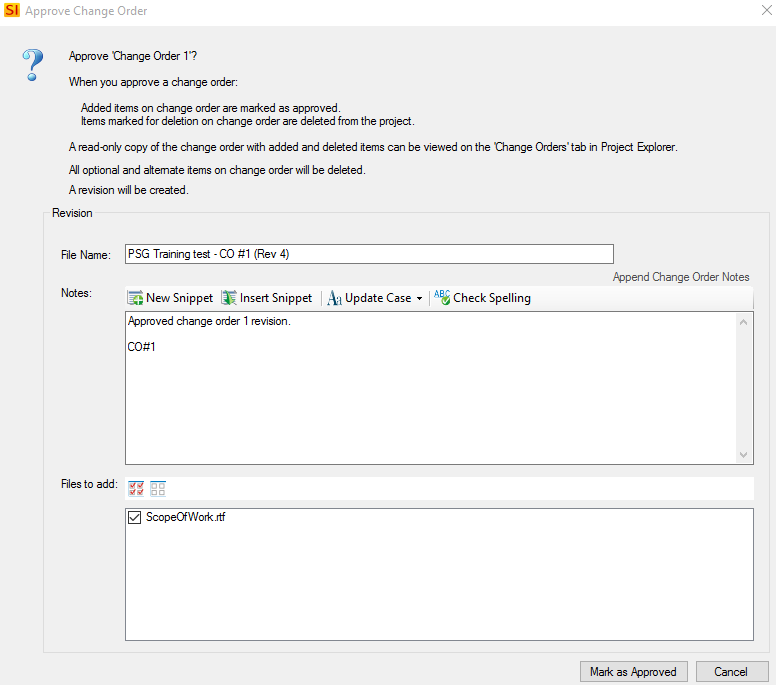Open the Update Case dropdown arrow
The height and width of the screenshot is (685, 776).
419,298
